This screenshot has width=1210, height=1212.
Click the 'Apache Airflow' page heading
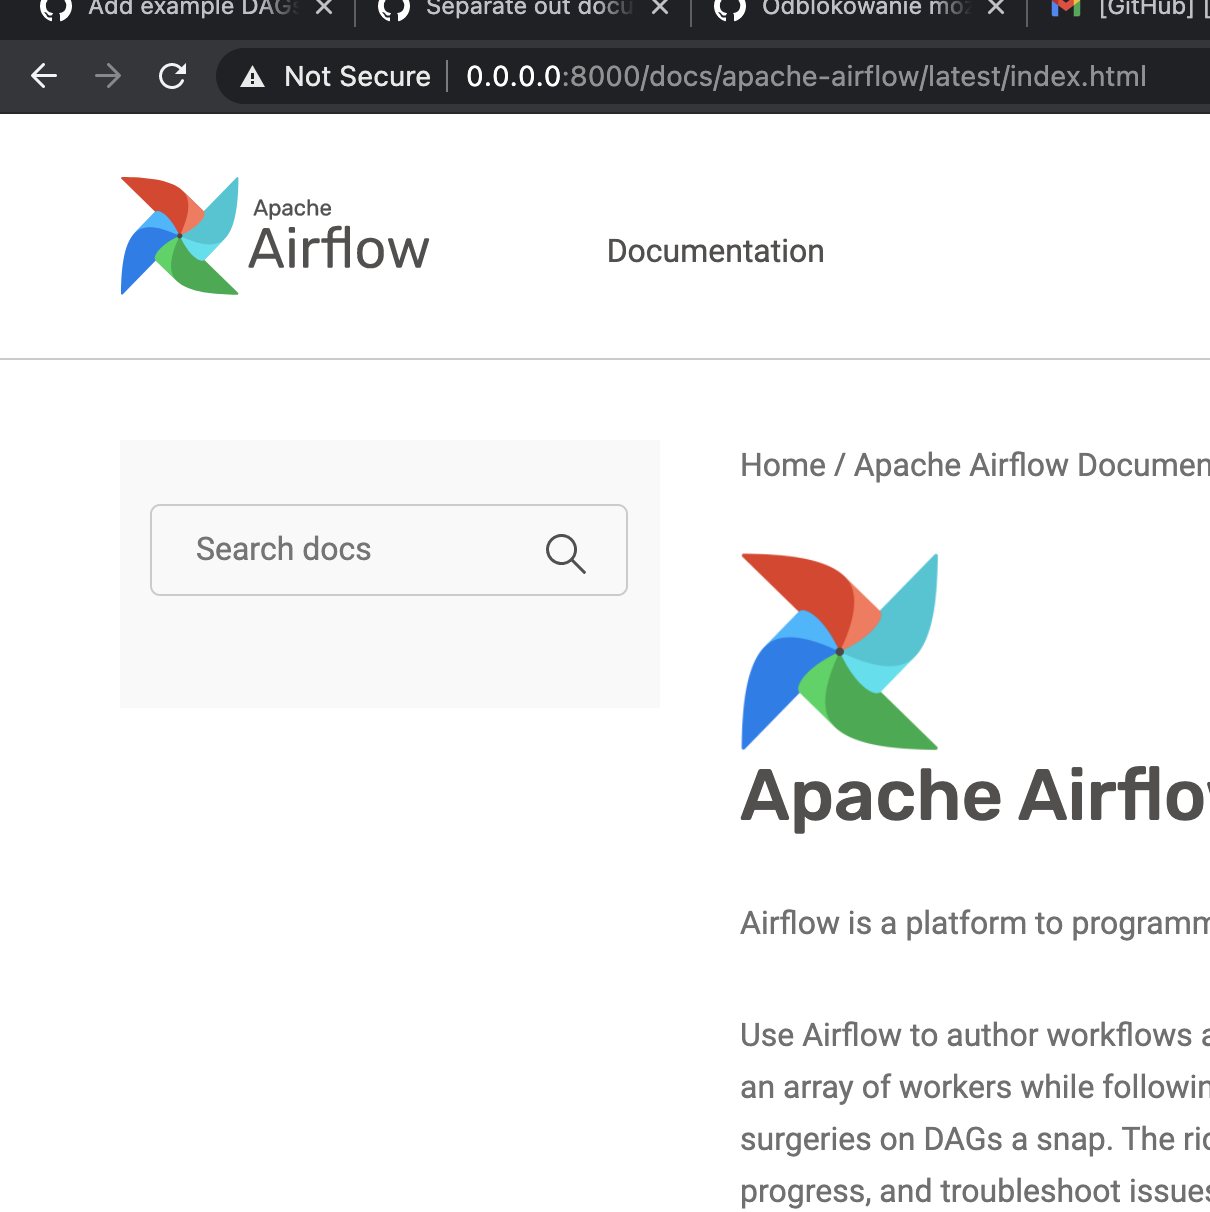(x=975, y=796)
